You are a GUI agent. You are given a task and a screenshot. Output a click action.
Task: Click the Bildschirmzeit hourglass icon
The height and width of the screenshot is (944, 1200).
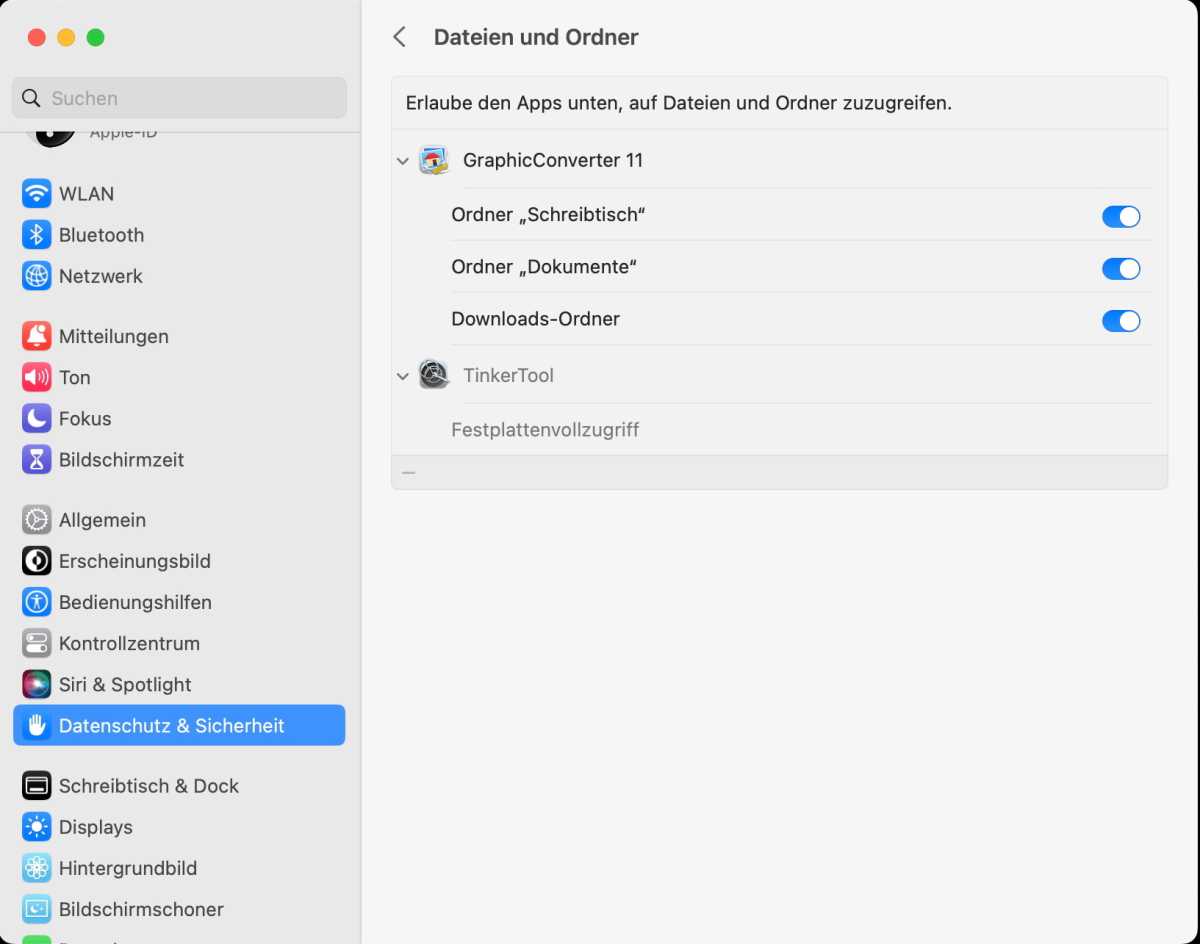(x=37, y=459)
